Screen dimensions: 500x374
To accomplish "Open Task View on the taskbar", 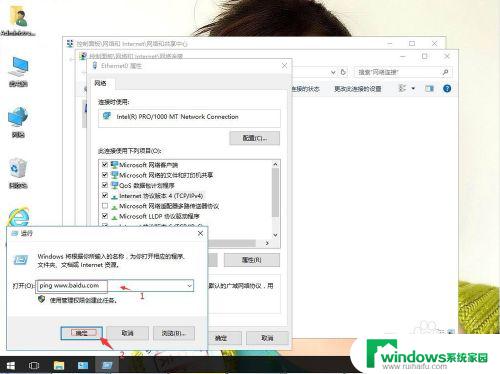I will [x=34, y=366].
